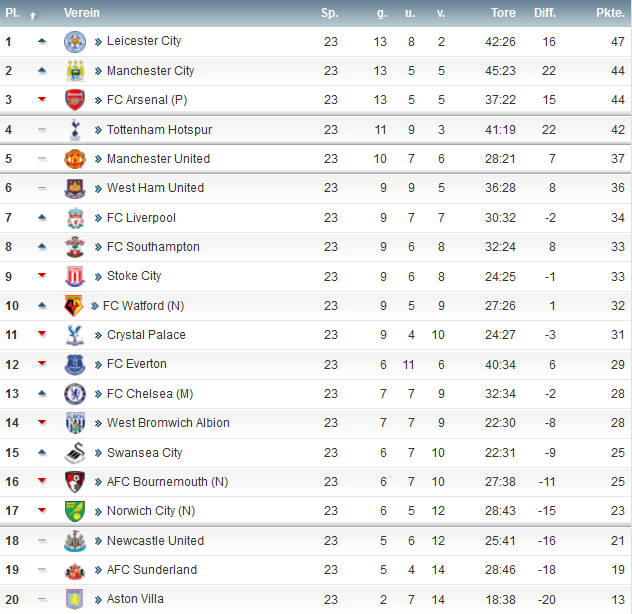Screen dimensions: 632x614
Task: Click the Tottenham Hotspur crest icon
Action: tap(75, 130)
